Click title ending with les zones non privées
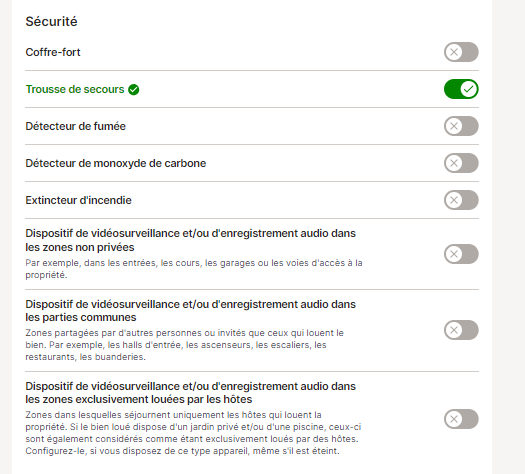This screenshot has height=474, width=525. click(x=191, y=240)
